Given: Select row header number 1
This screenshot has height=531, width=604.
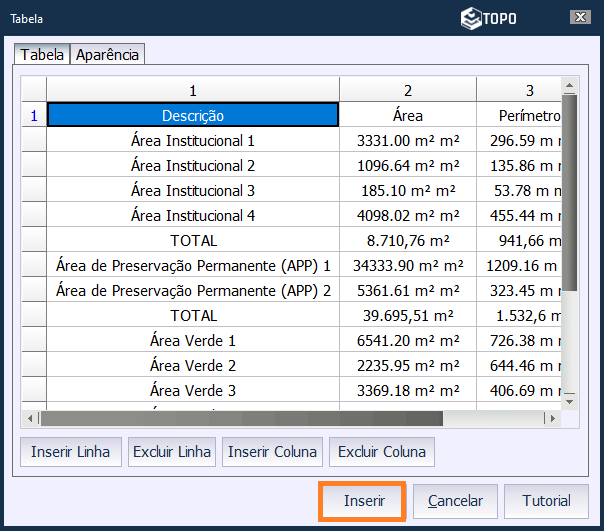Looking at the screenshot, I should click(33, 116).
